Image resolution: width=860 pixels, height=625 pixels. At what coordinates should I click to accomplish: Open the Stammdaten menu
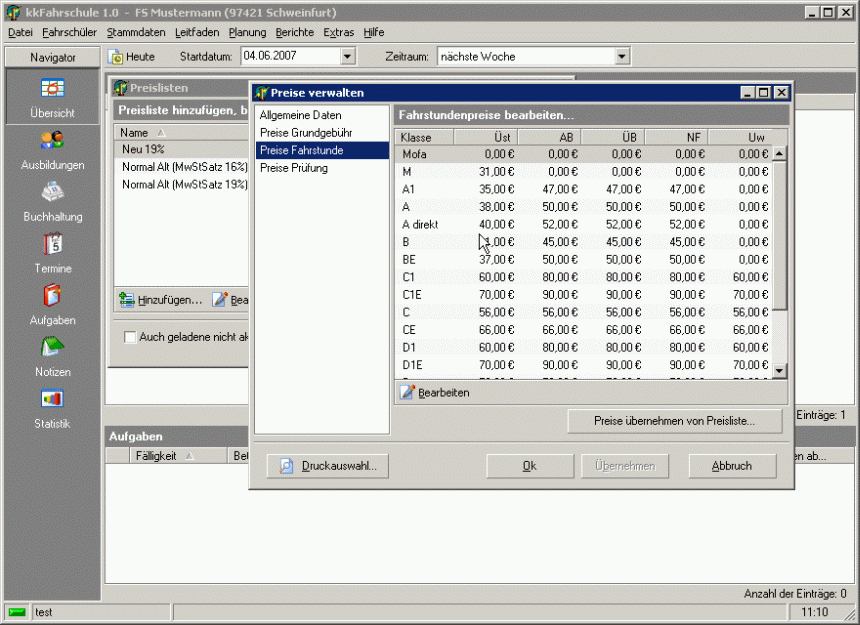tap(136, 33)
